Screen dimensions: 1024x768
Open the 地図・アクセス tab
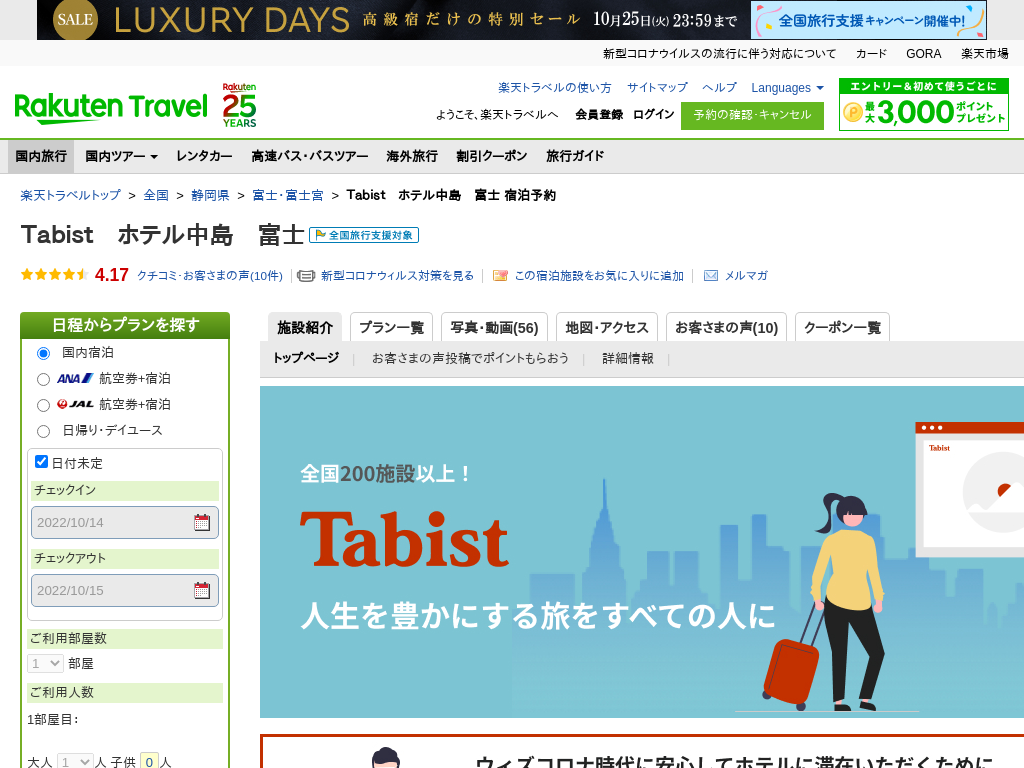coord(607,327)
